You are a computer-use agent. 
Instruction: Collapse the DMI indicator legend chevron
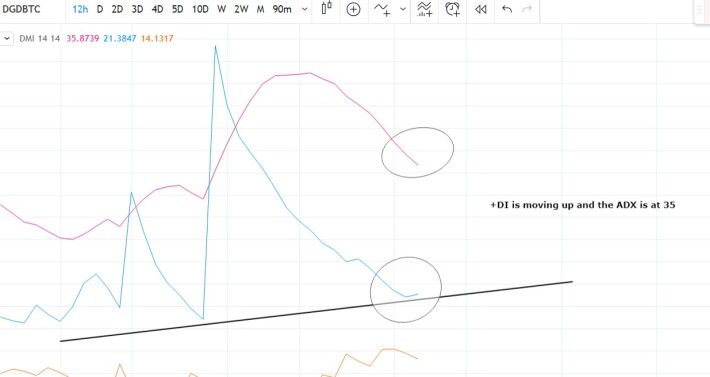pyautogui.click(x=6, y=38)
